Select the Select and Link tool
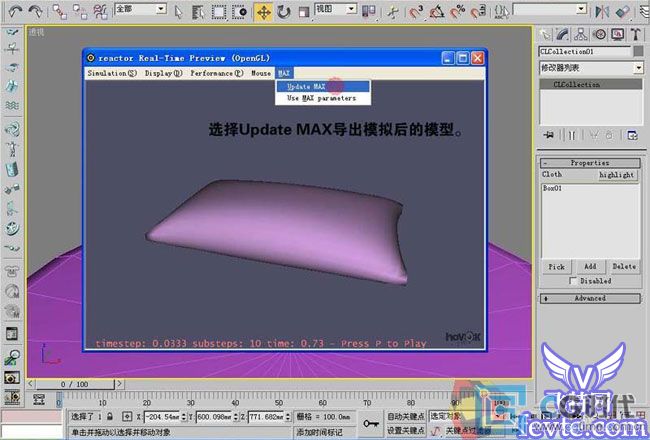Screen dimensions: 650x440 pos(59,12)
